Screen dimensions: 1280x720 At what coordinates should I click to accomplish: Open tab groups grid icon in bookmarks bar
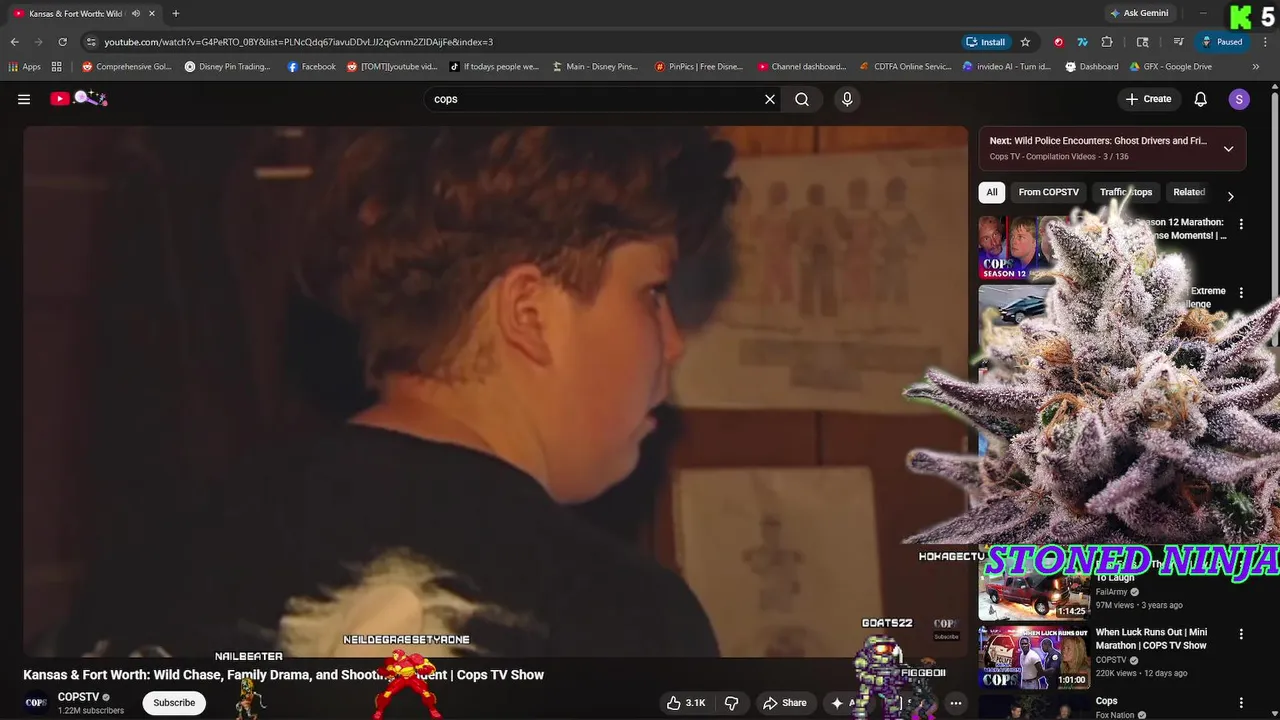tap(57, 67)
